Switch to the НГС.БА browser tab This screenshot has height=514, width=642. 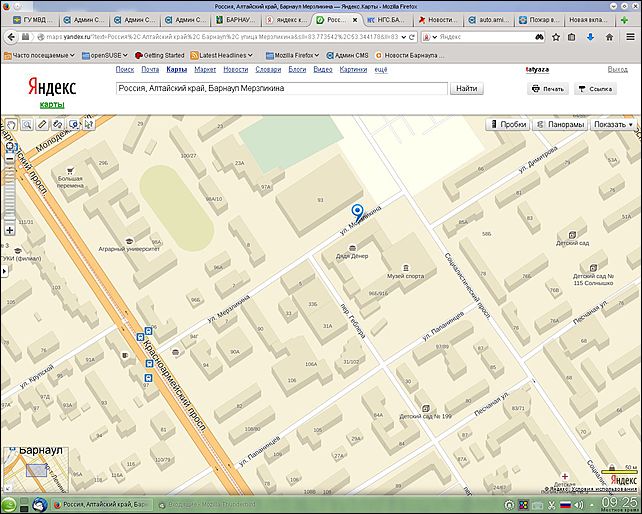388,19
